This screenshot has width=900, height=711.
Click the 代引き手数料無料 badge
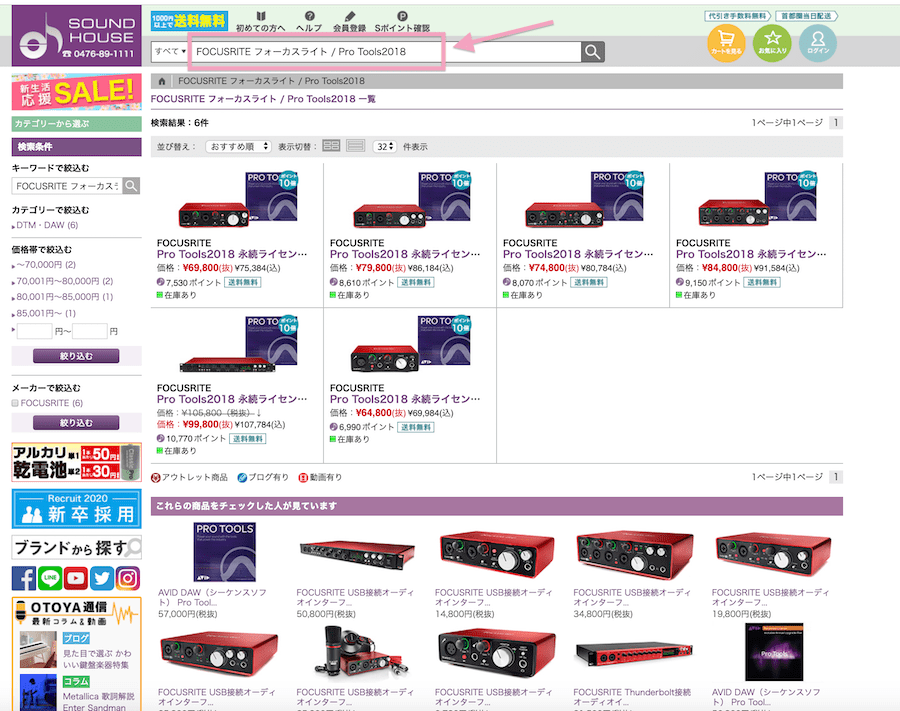[x=737, y=16]
